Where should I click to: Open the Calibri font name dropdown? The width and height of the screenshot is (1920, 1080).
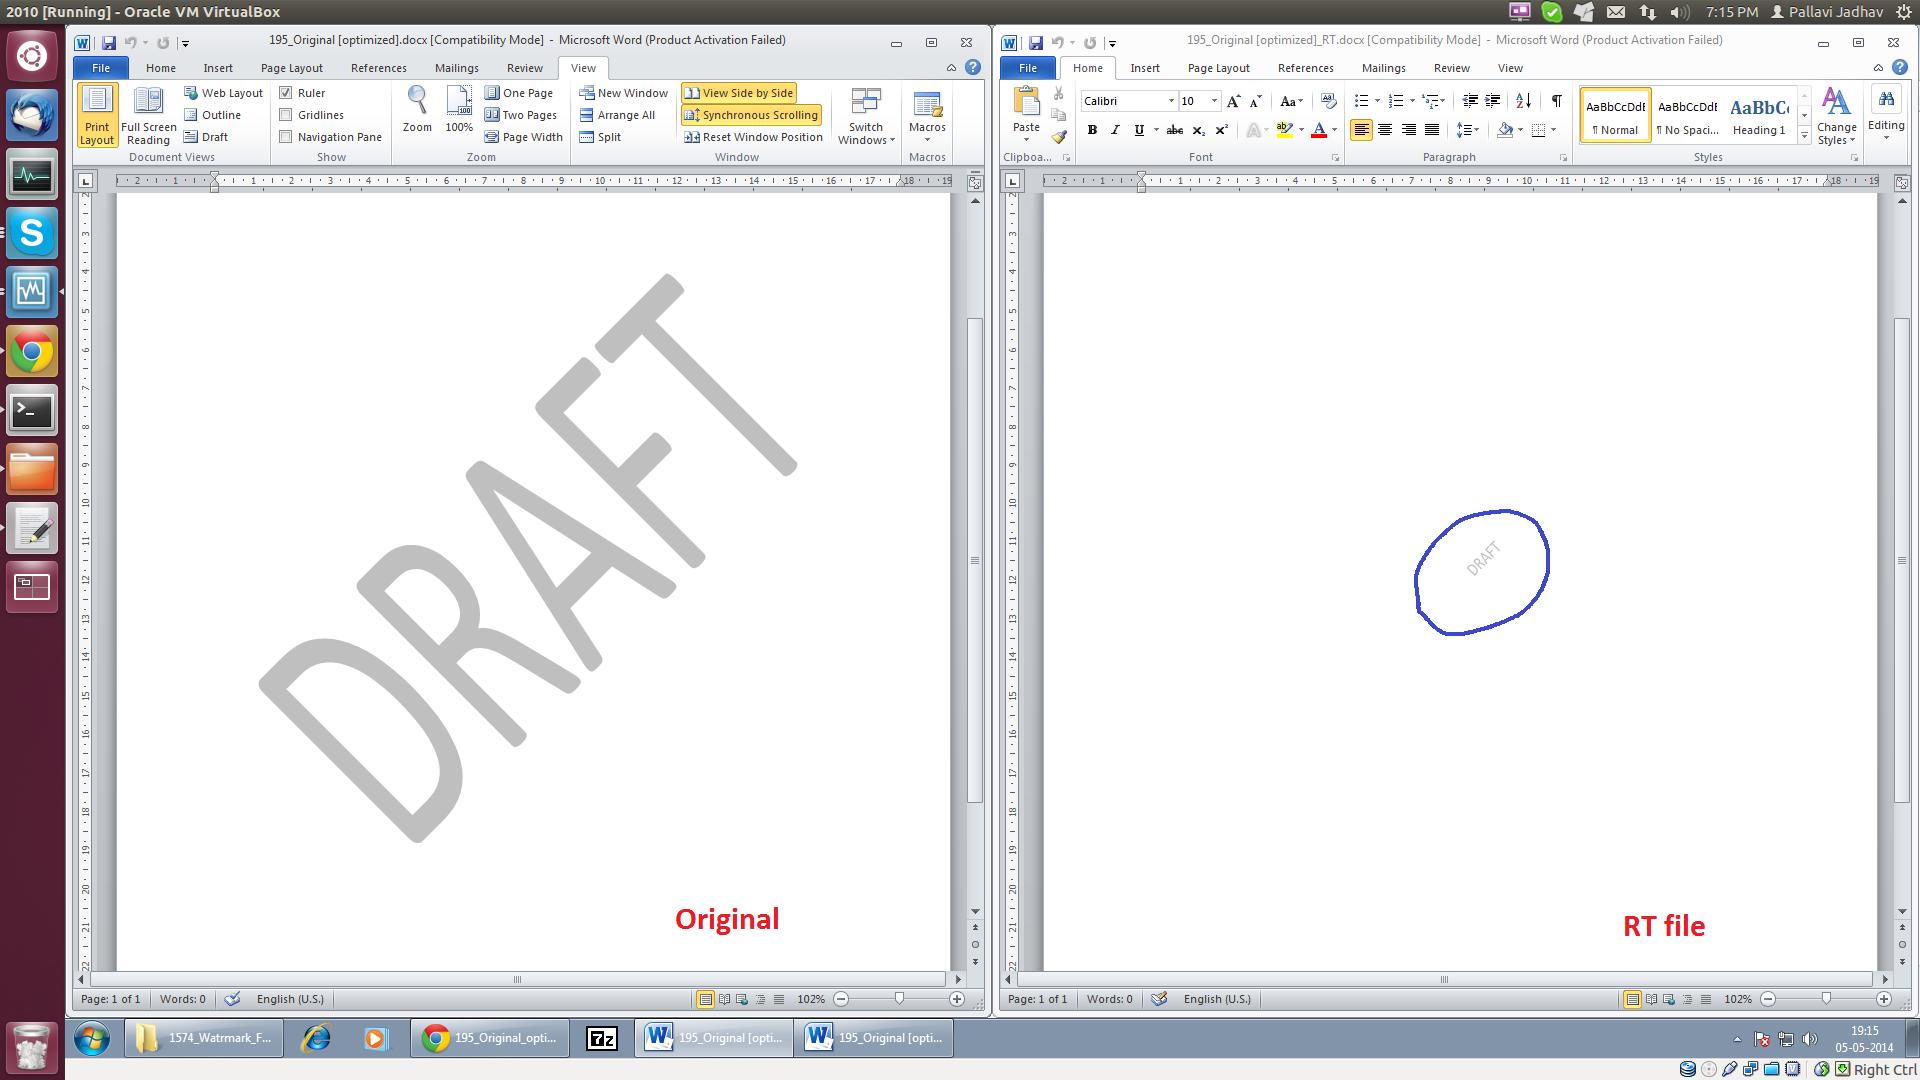(1171, 101)
